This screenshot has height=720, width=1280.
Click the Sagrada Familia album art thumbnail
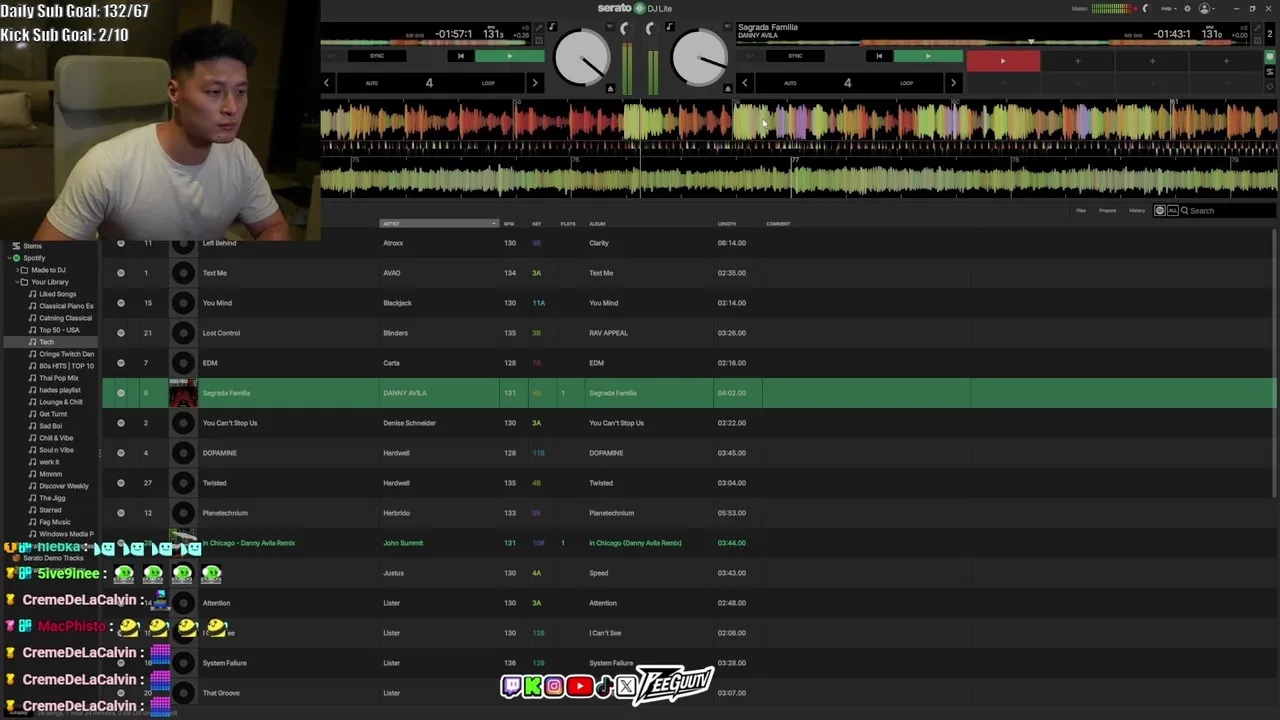click(x=183, y=393)
